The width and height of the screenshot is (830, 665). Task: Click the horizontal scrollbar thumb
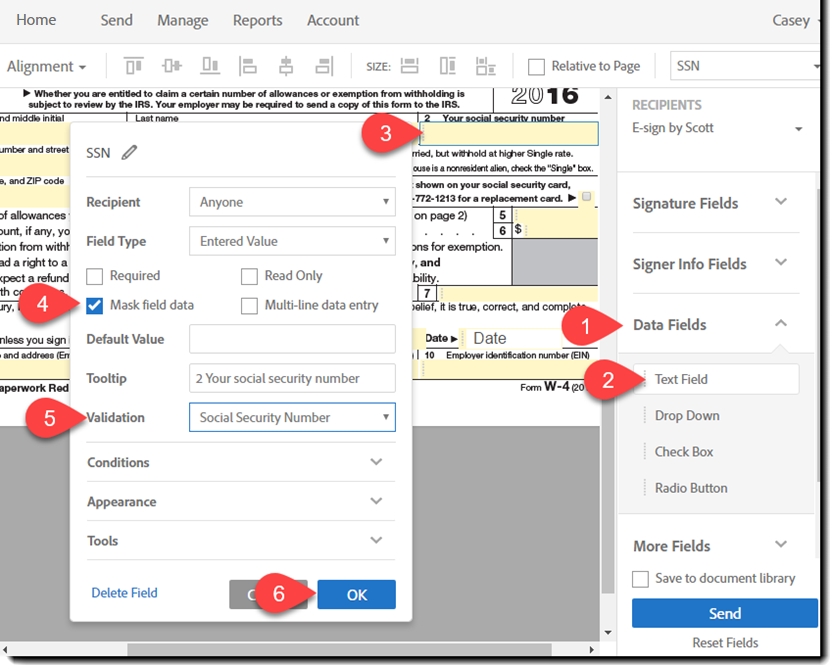point(339,649)
